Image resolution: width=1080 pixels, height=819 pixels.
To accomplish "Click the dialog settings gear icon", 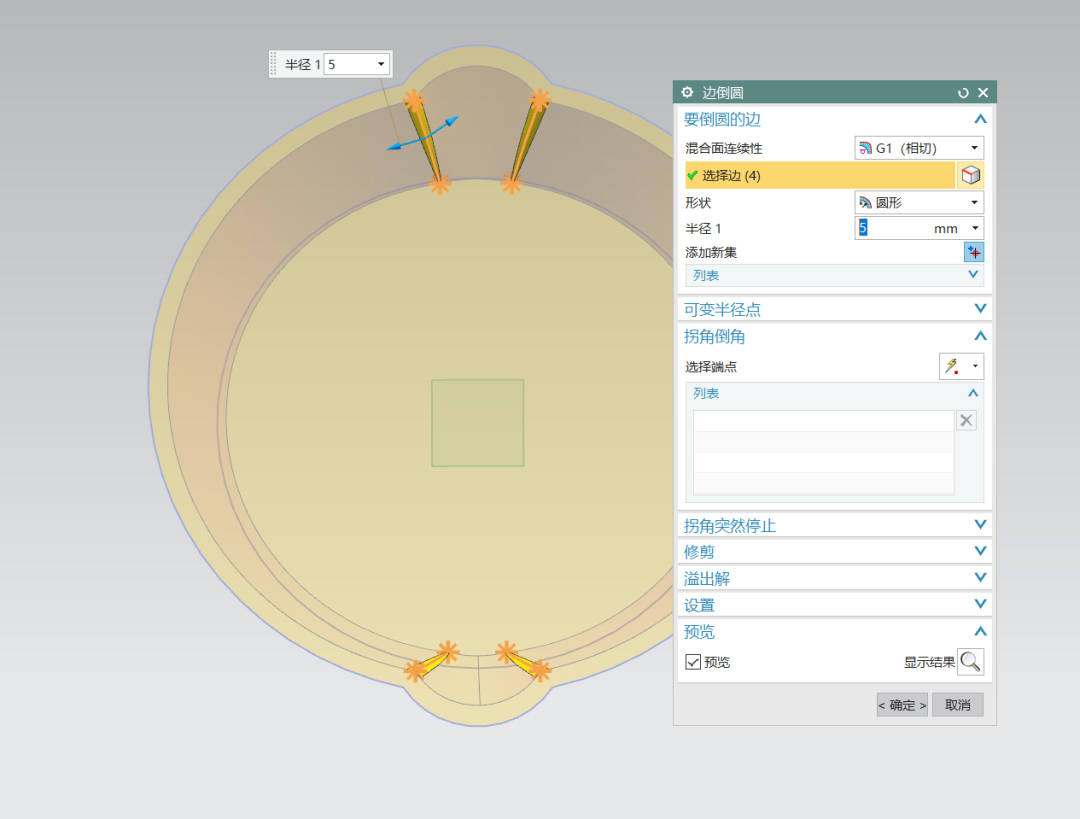I will [687, 92].
